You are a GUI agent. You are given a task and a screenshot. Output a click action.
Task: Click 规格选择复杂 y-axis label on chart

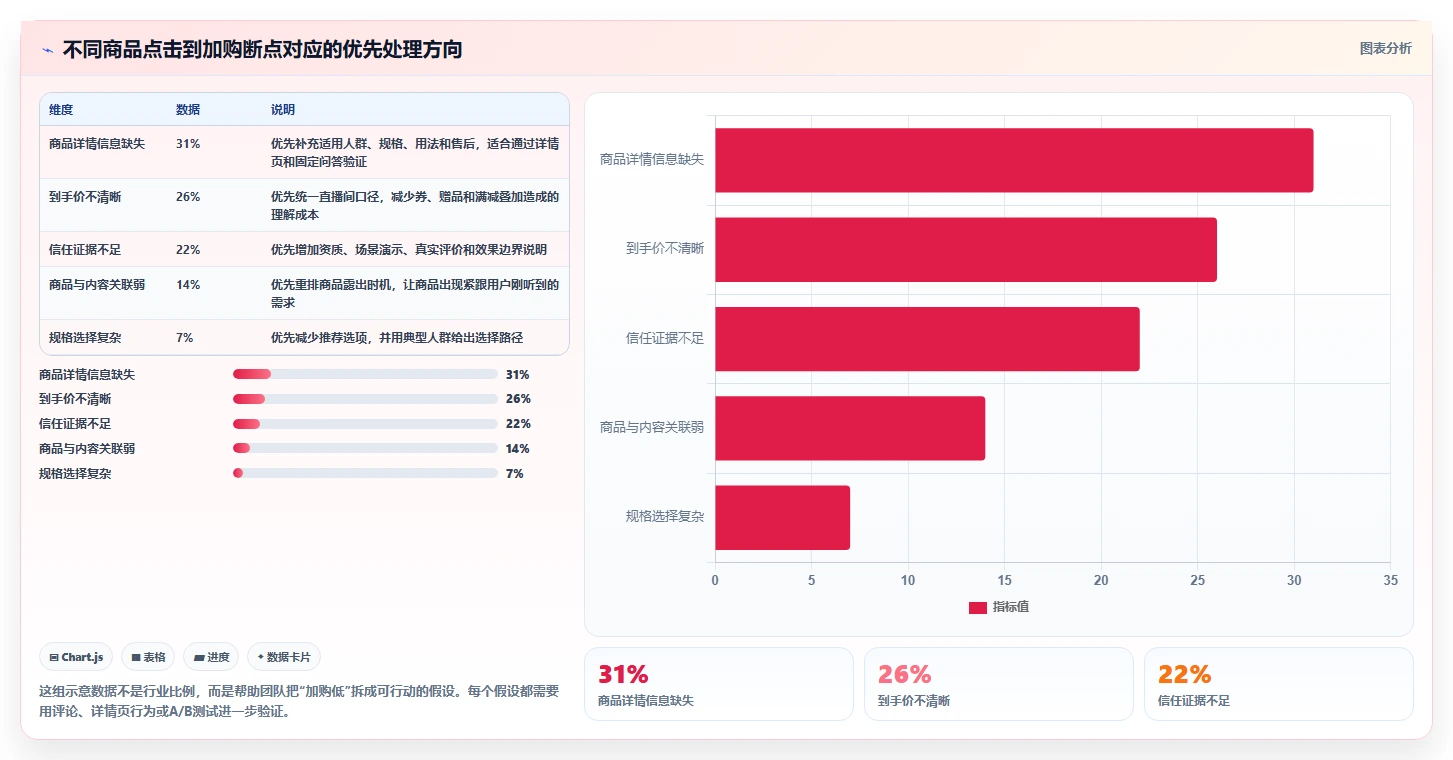665,517
